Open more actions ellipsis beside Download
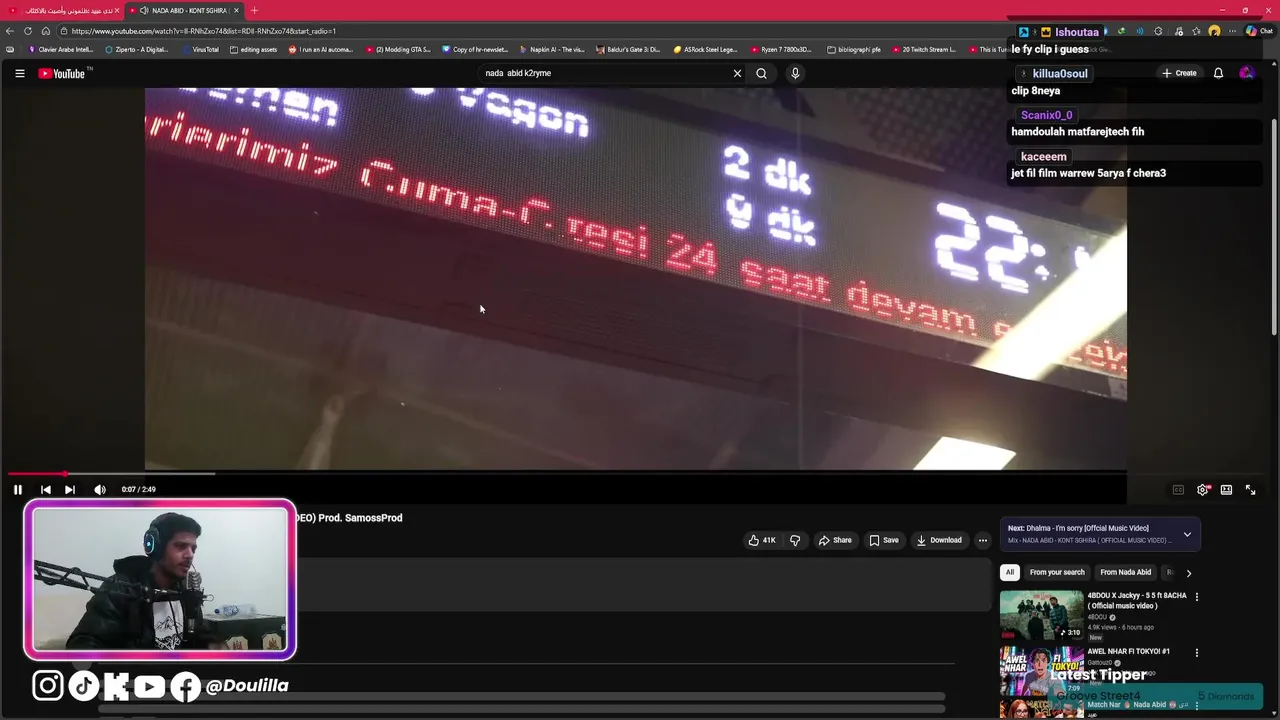Viewport: 1280px width, 720px height. point(982,540)
